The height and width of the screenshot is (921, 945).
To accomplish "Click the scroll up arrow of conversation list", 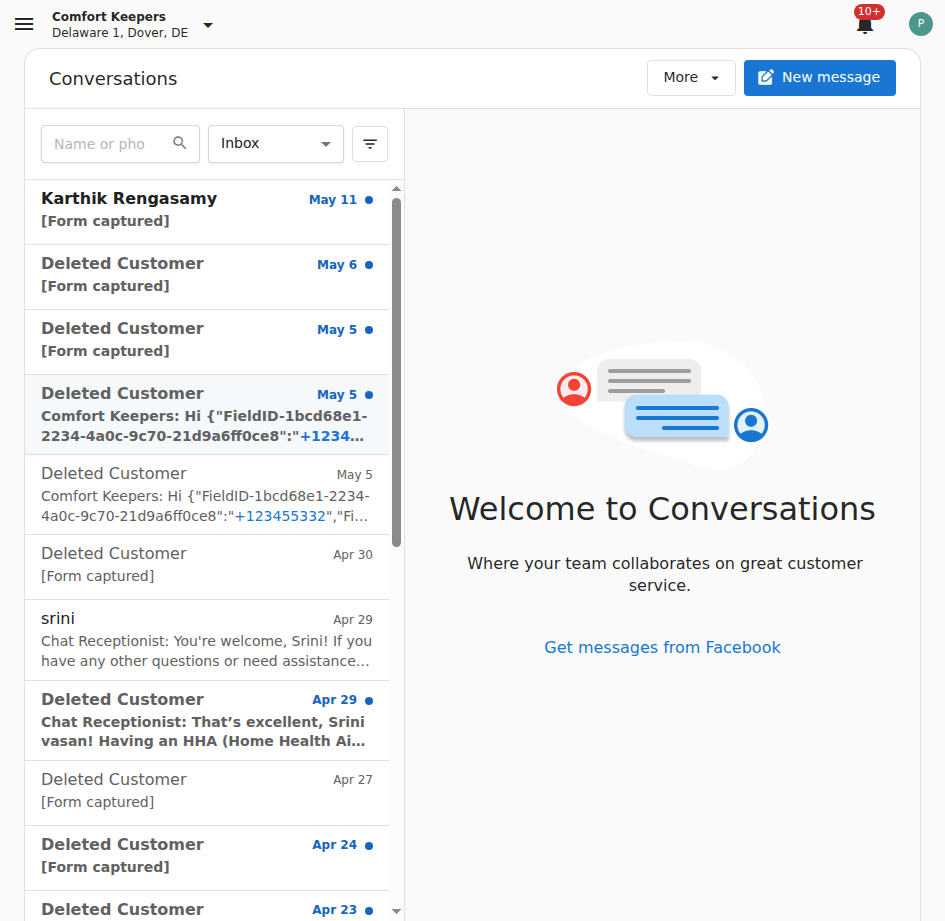I will click(x=396, y=189).
